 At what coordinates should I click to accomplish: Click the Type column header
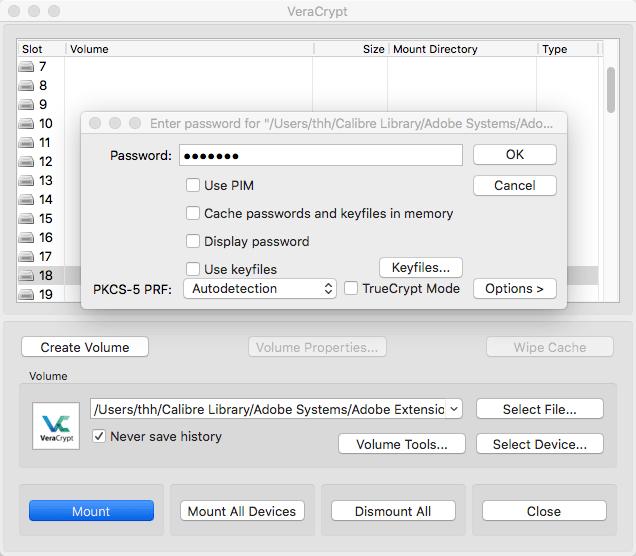click(x=568, y=49)
